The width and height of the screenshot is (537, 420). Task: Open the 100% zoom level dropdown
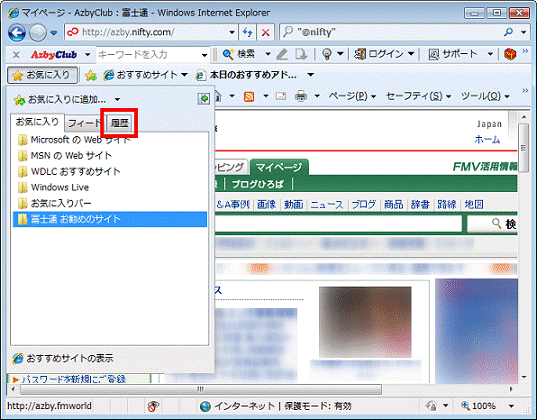[x=511, y=406]
